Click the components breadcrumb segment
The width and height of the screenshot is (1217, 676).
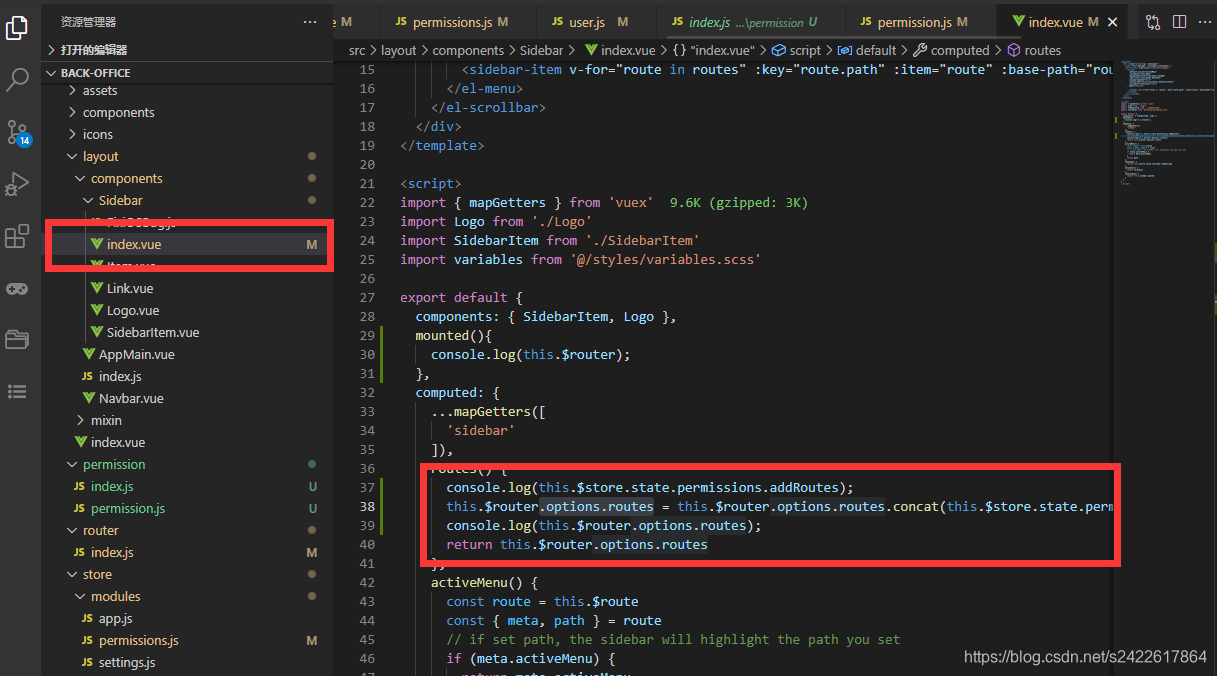(x=468, y=50)
